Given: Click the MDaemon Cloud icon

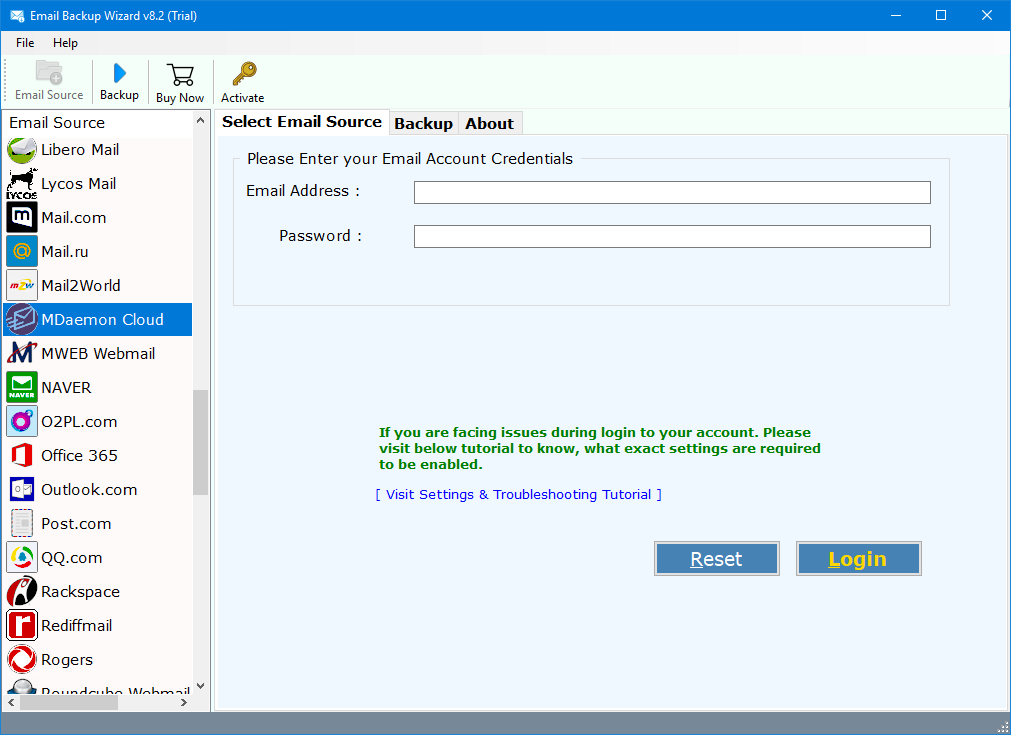Looking at the screenshot, I should pos(21,320).
